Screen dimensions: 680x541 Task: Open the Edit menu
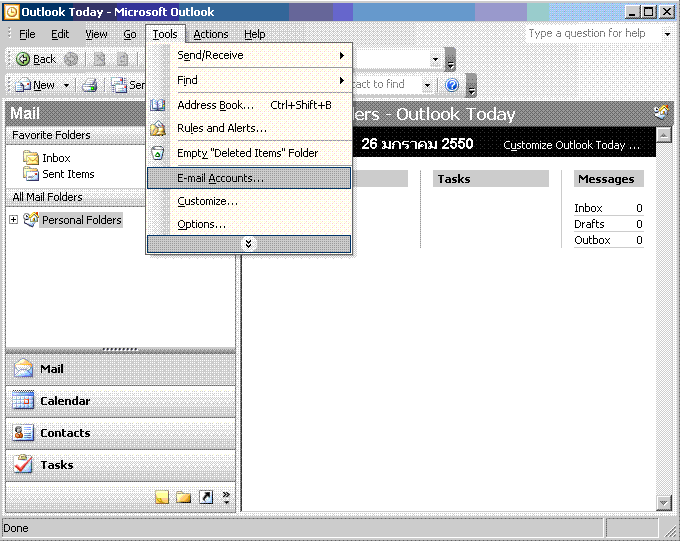click(x=60, y=34)
